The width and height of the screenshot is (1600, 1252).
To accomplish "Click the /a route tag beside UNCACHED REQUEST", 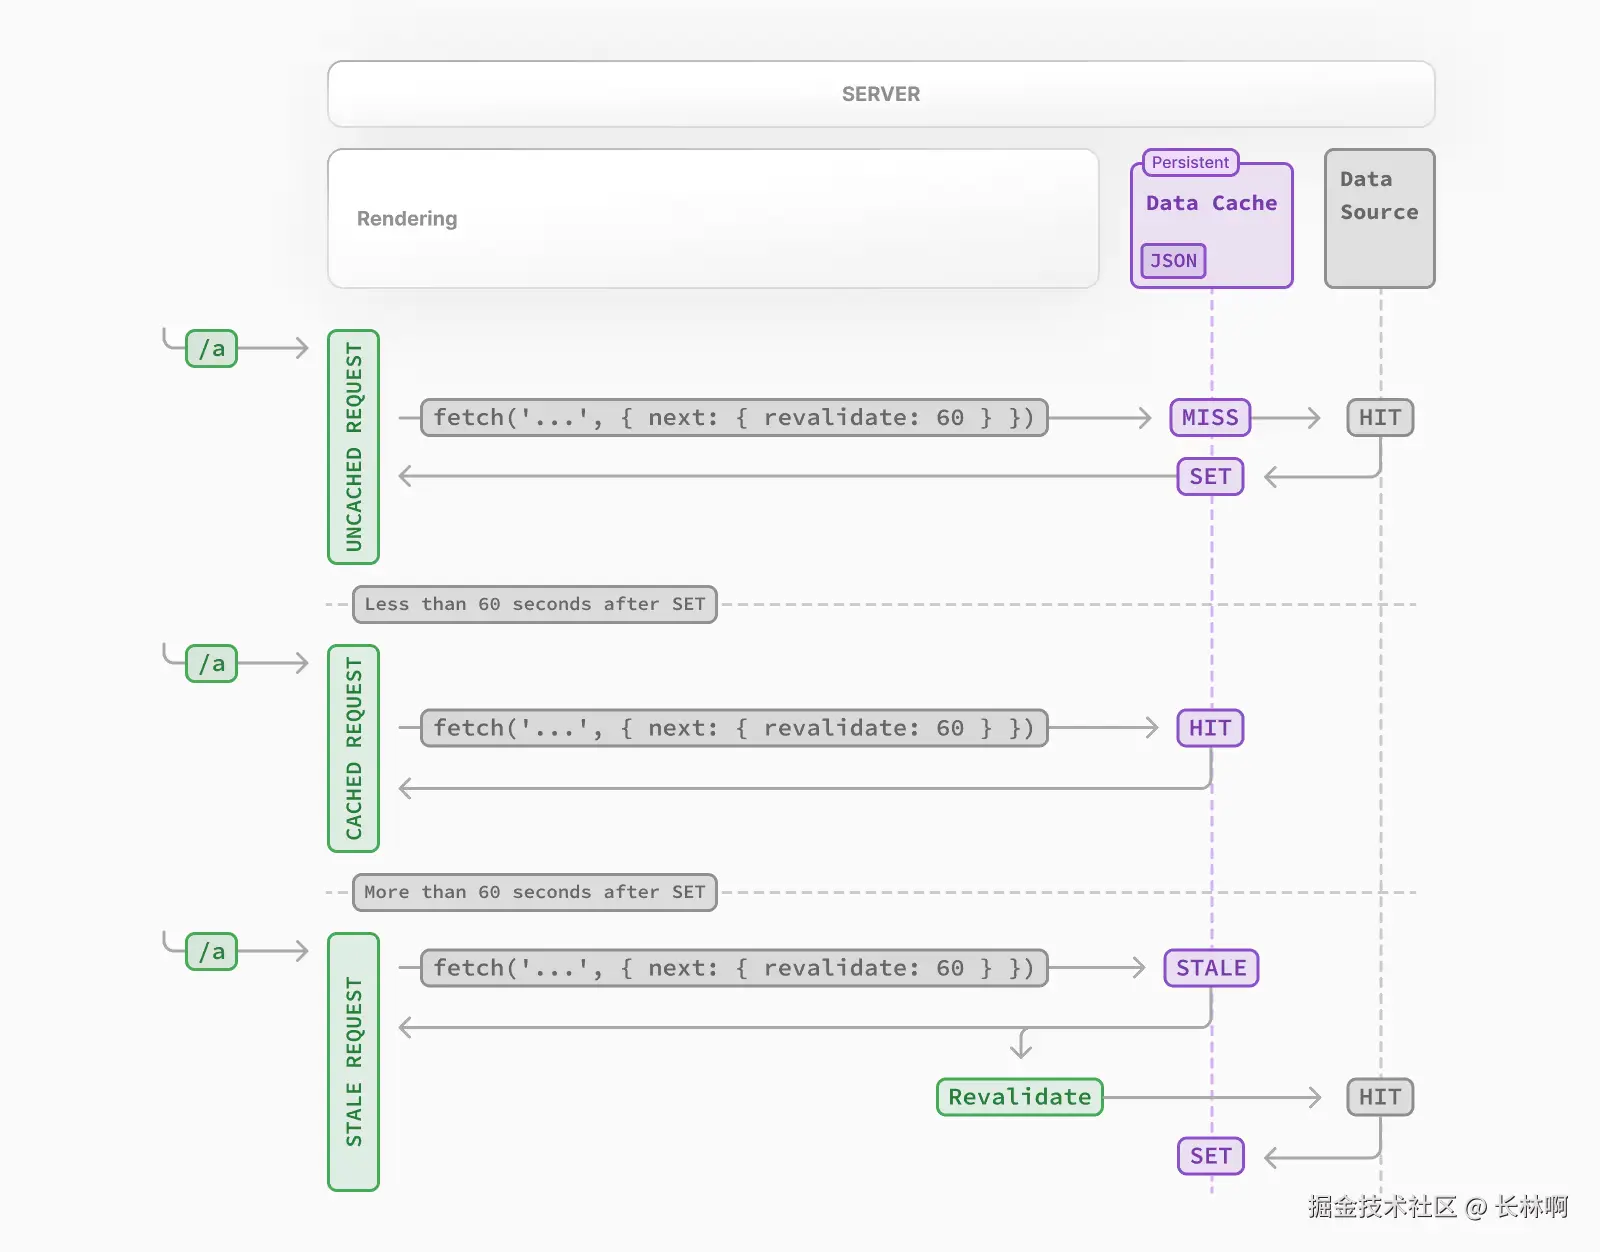I will pos(211,349).
